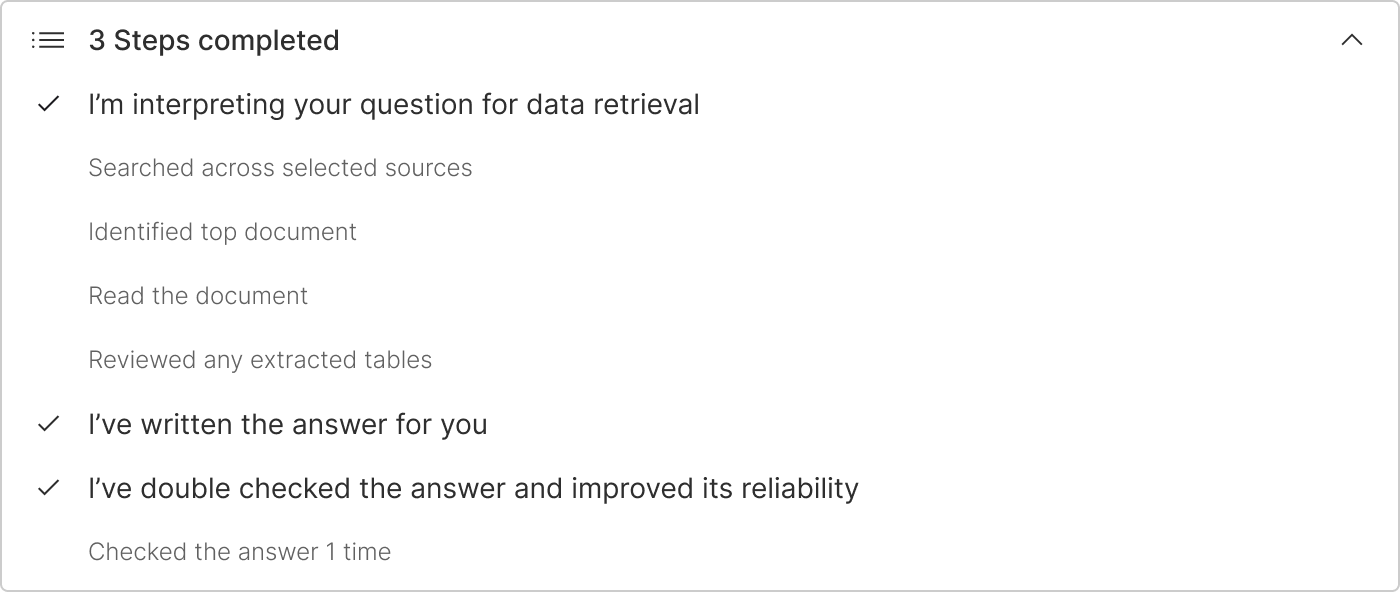Click the "Read the document" sub-step
The image size is (1400, 592).
point(198,296)
